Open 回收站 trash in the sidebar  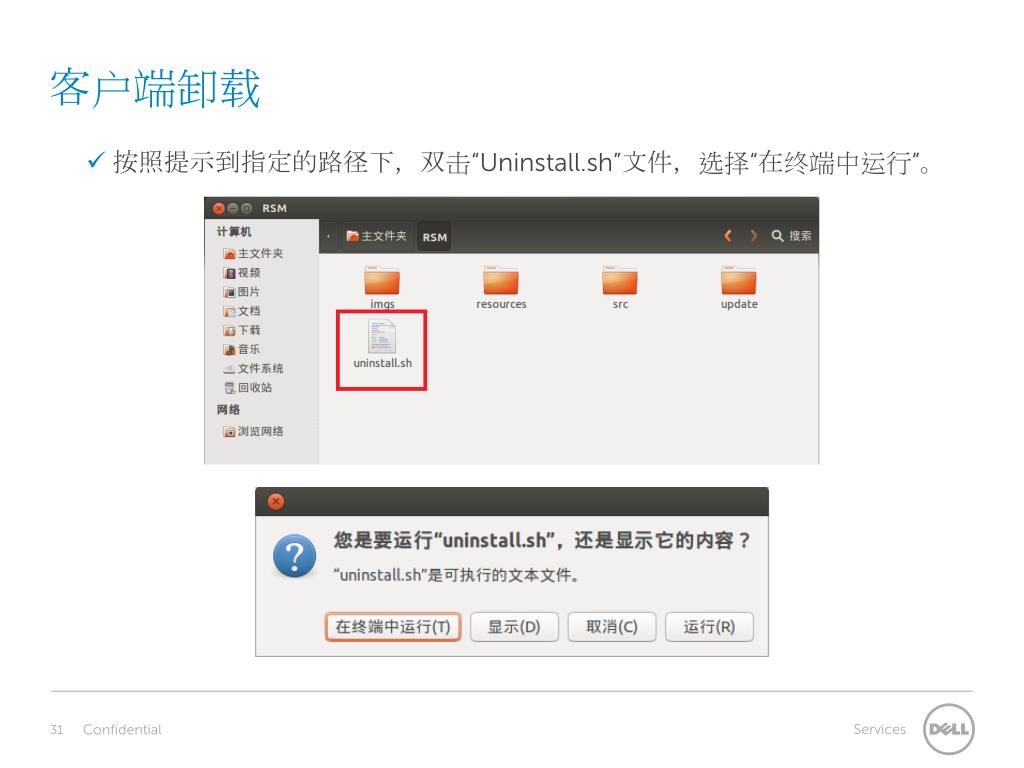248,387
